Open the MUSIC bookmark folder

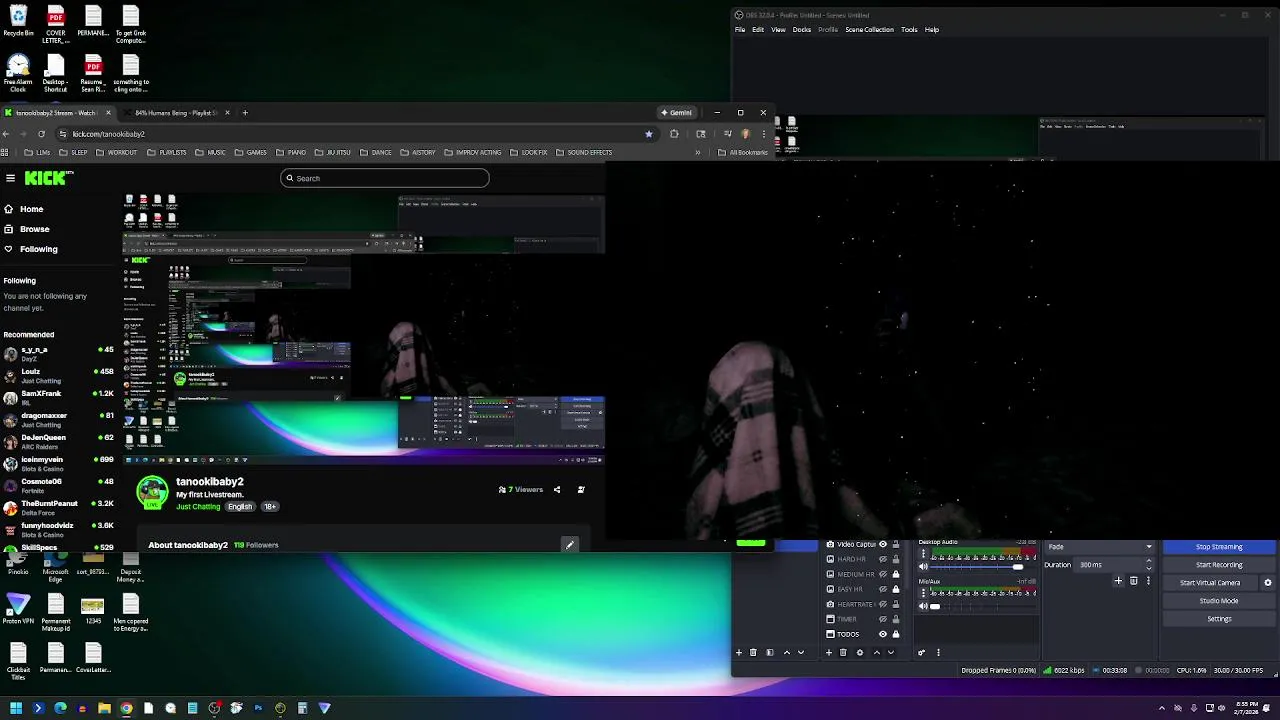(211, 153)
